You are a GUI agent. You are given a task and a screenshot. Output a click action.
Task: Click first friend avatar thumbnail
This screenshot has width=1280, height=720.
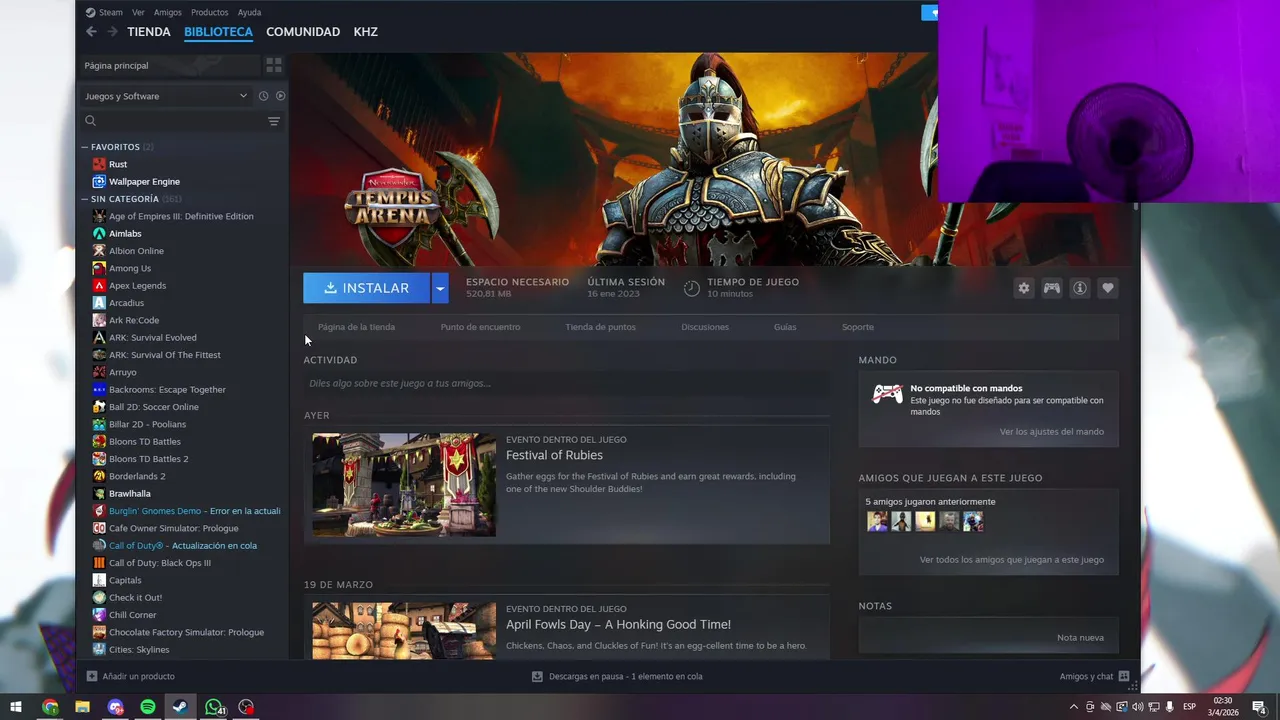coord(877,521)
